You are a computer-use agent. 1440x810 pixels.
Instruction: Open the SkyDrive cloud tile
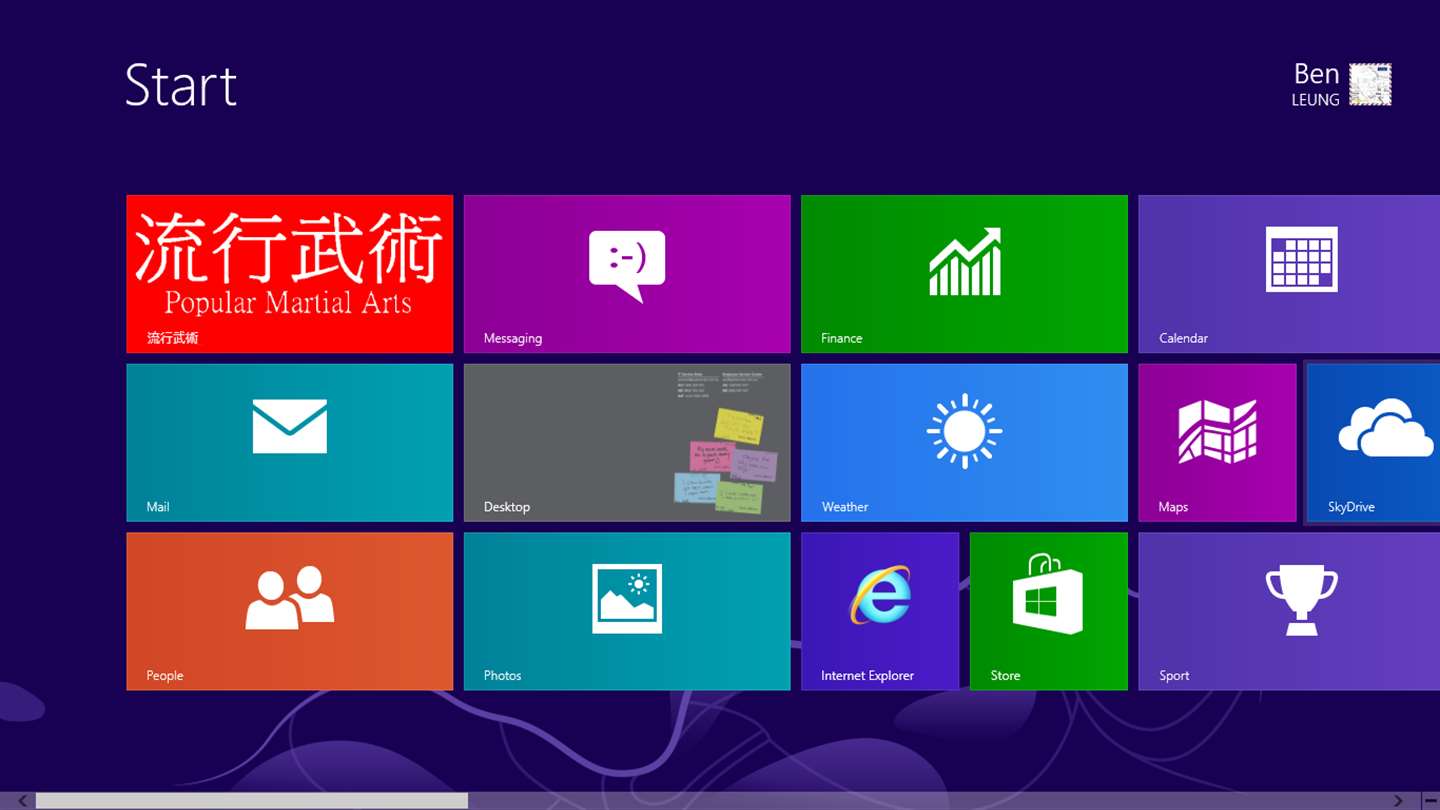pyautogui.click(x=1373, y=443)
